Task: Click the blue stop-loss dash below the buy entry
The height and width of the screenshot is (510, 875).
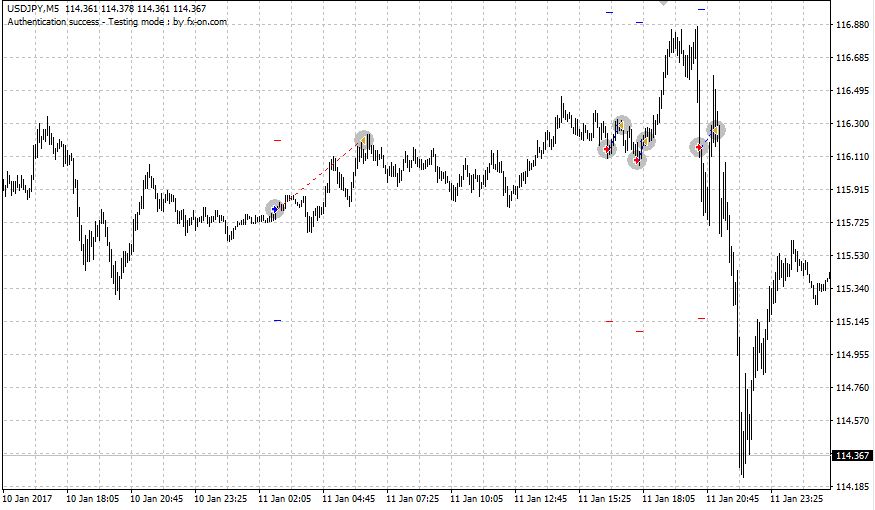Action: [x=277, y=321]
